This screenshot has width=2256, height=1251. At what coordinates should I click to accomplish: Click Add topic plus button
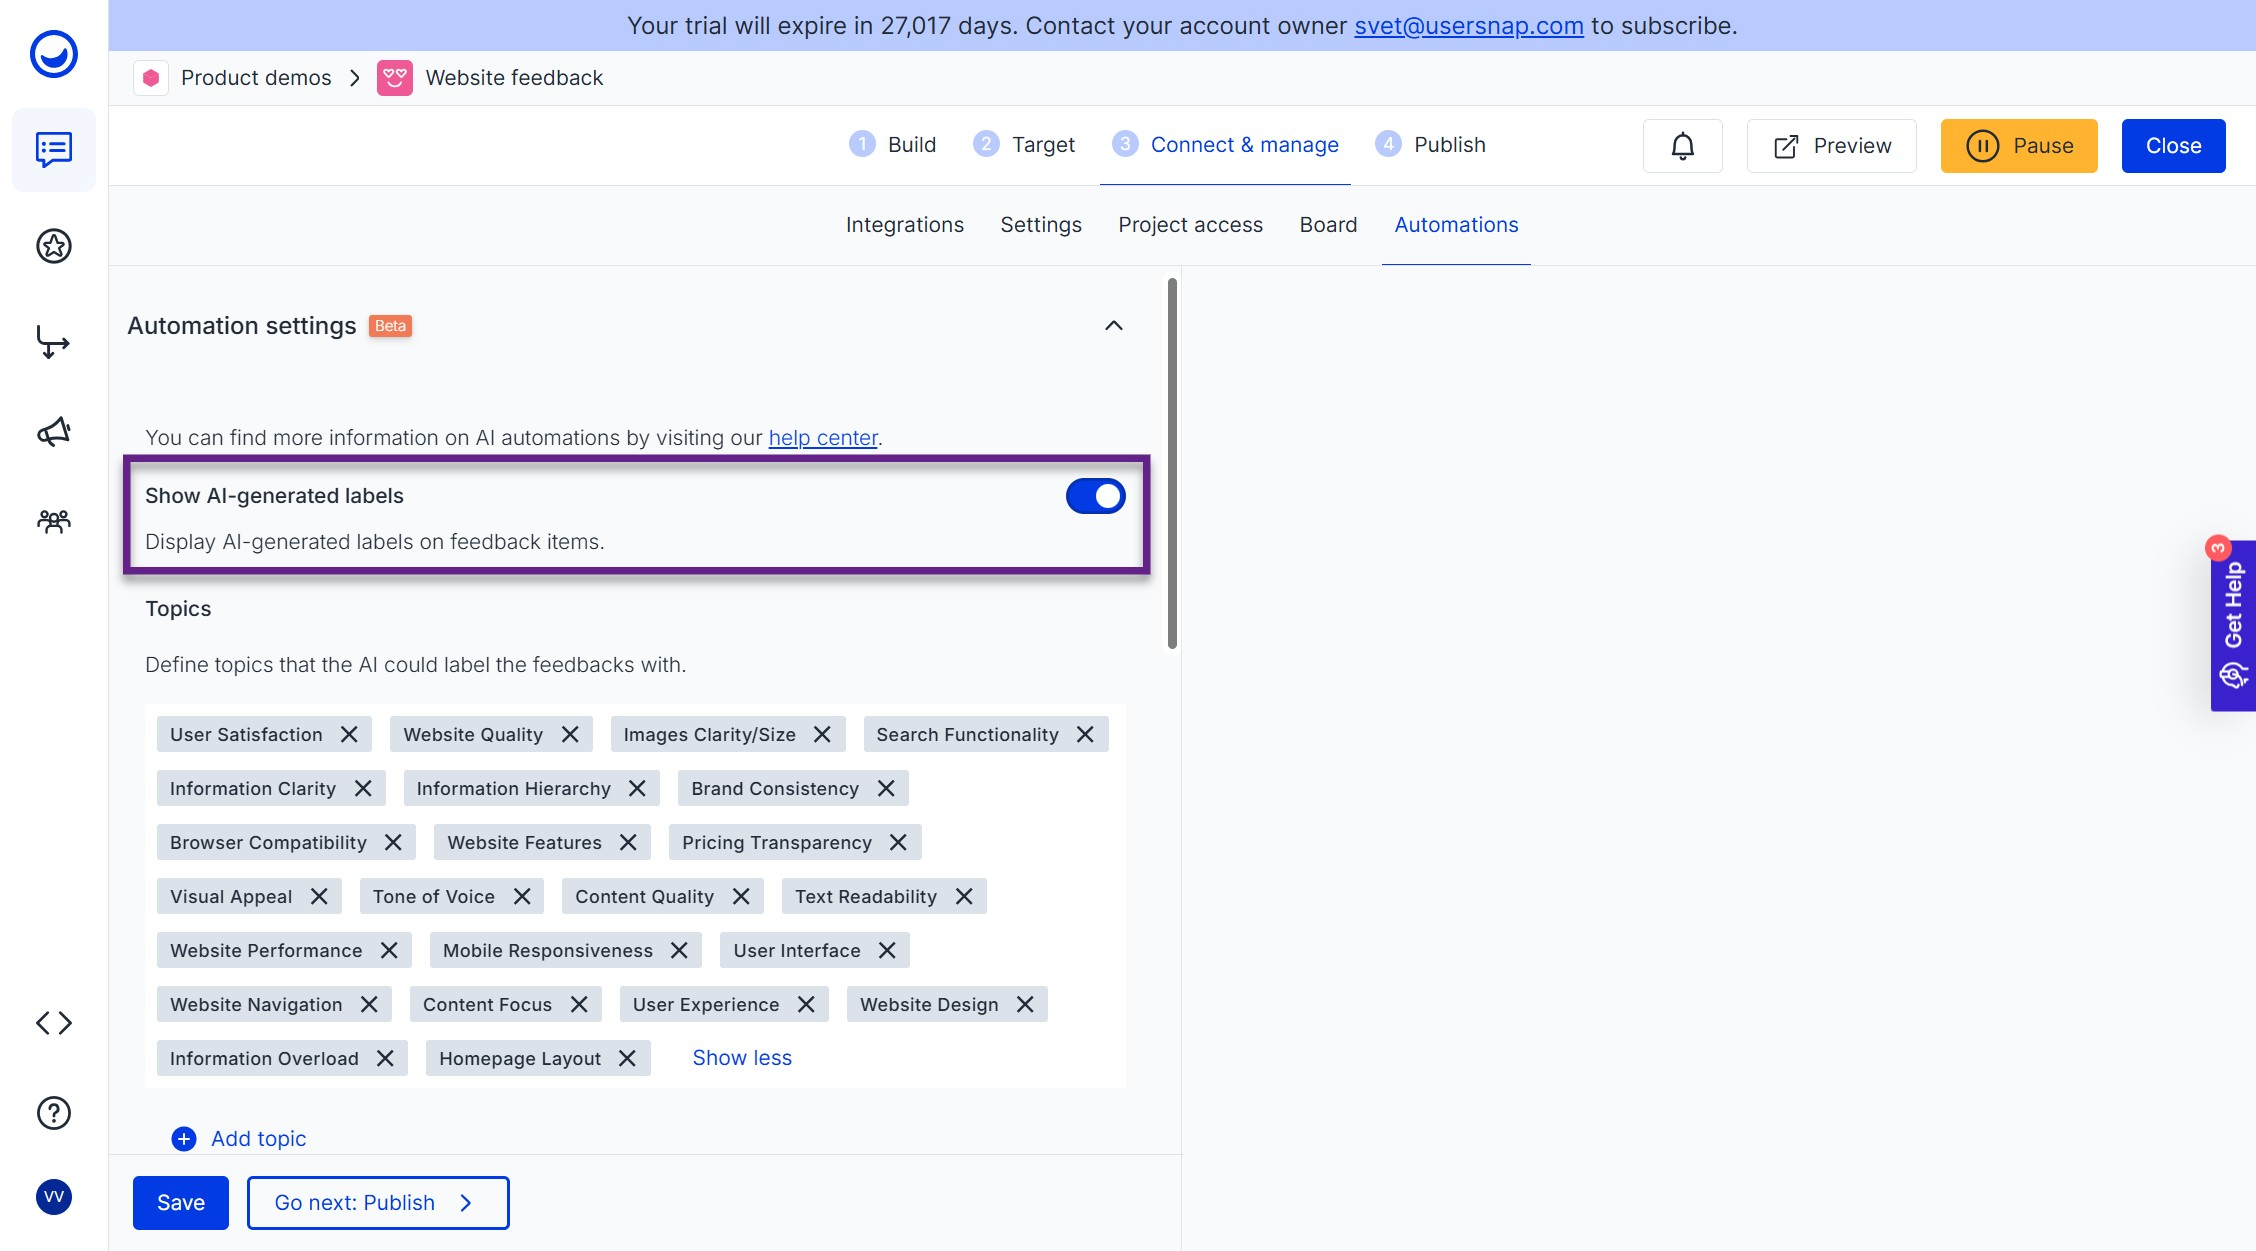184,1139
